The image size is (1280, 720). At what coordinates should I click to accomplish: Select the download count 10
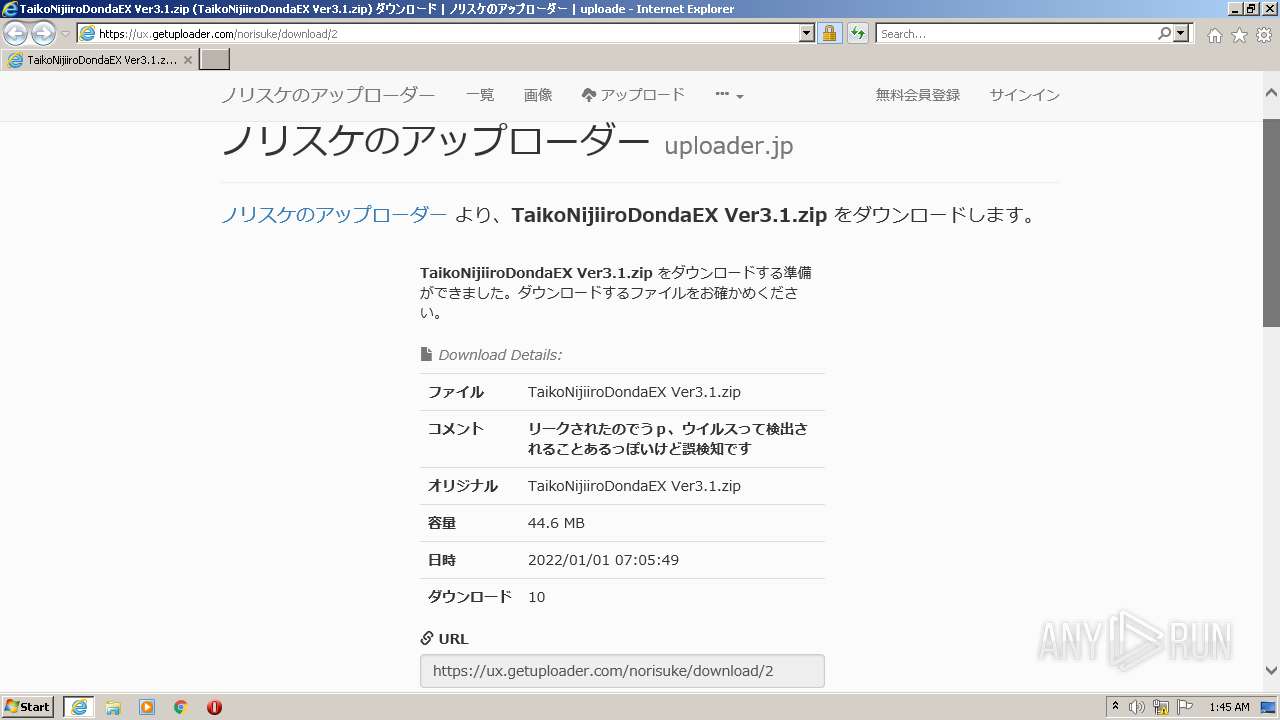pyautogui.click(x=537, y=597)
